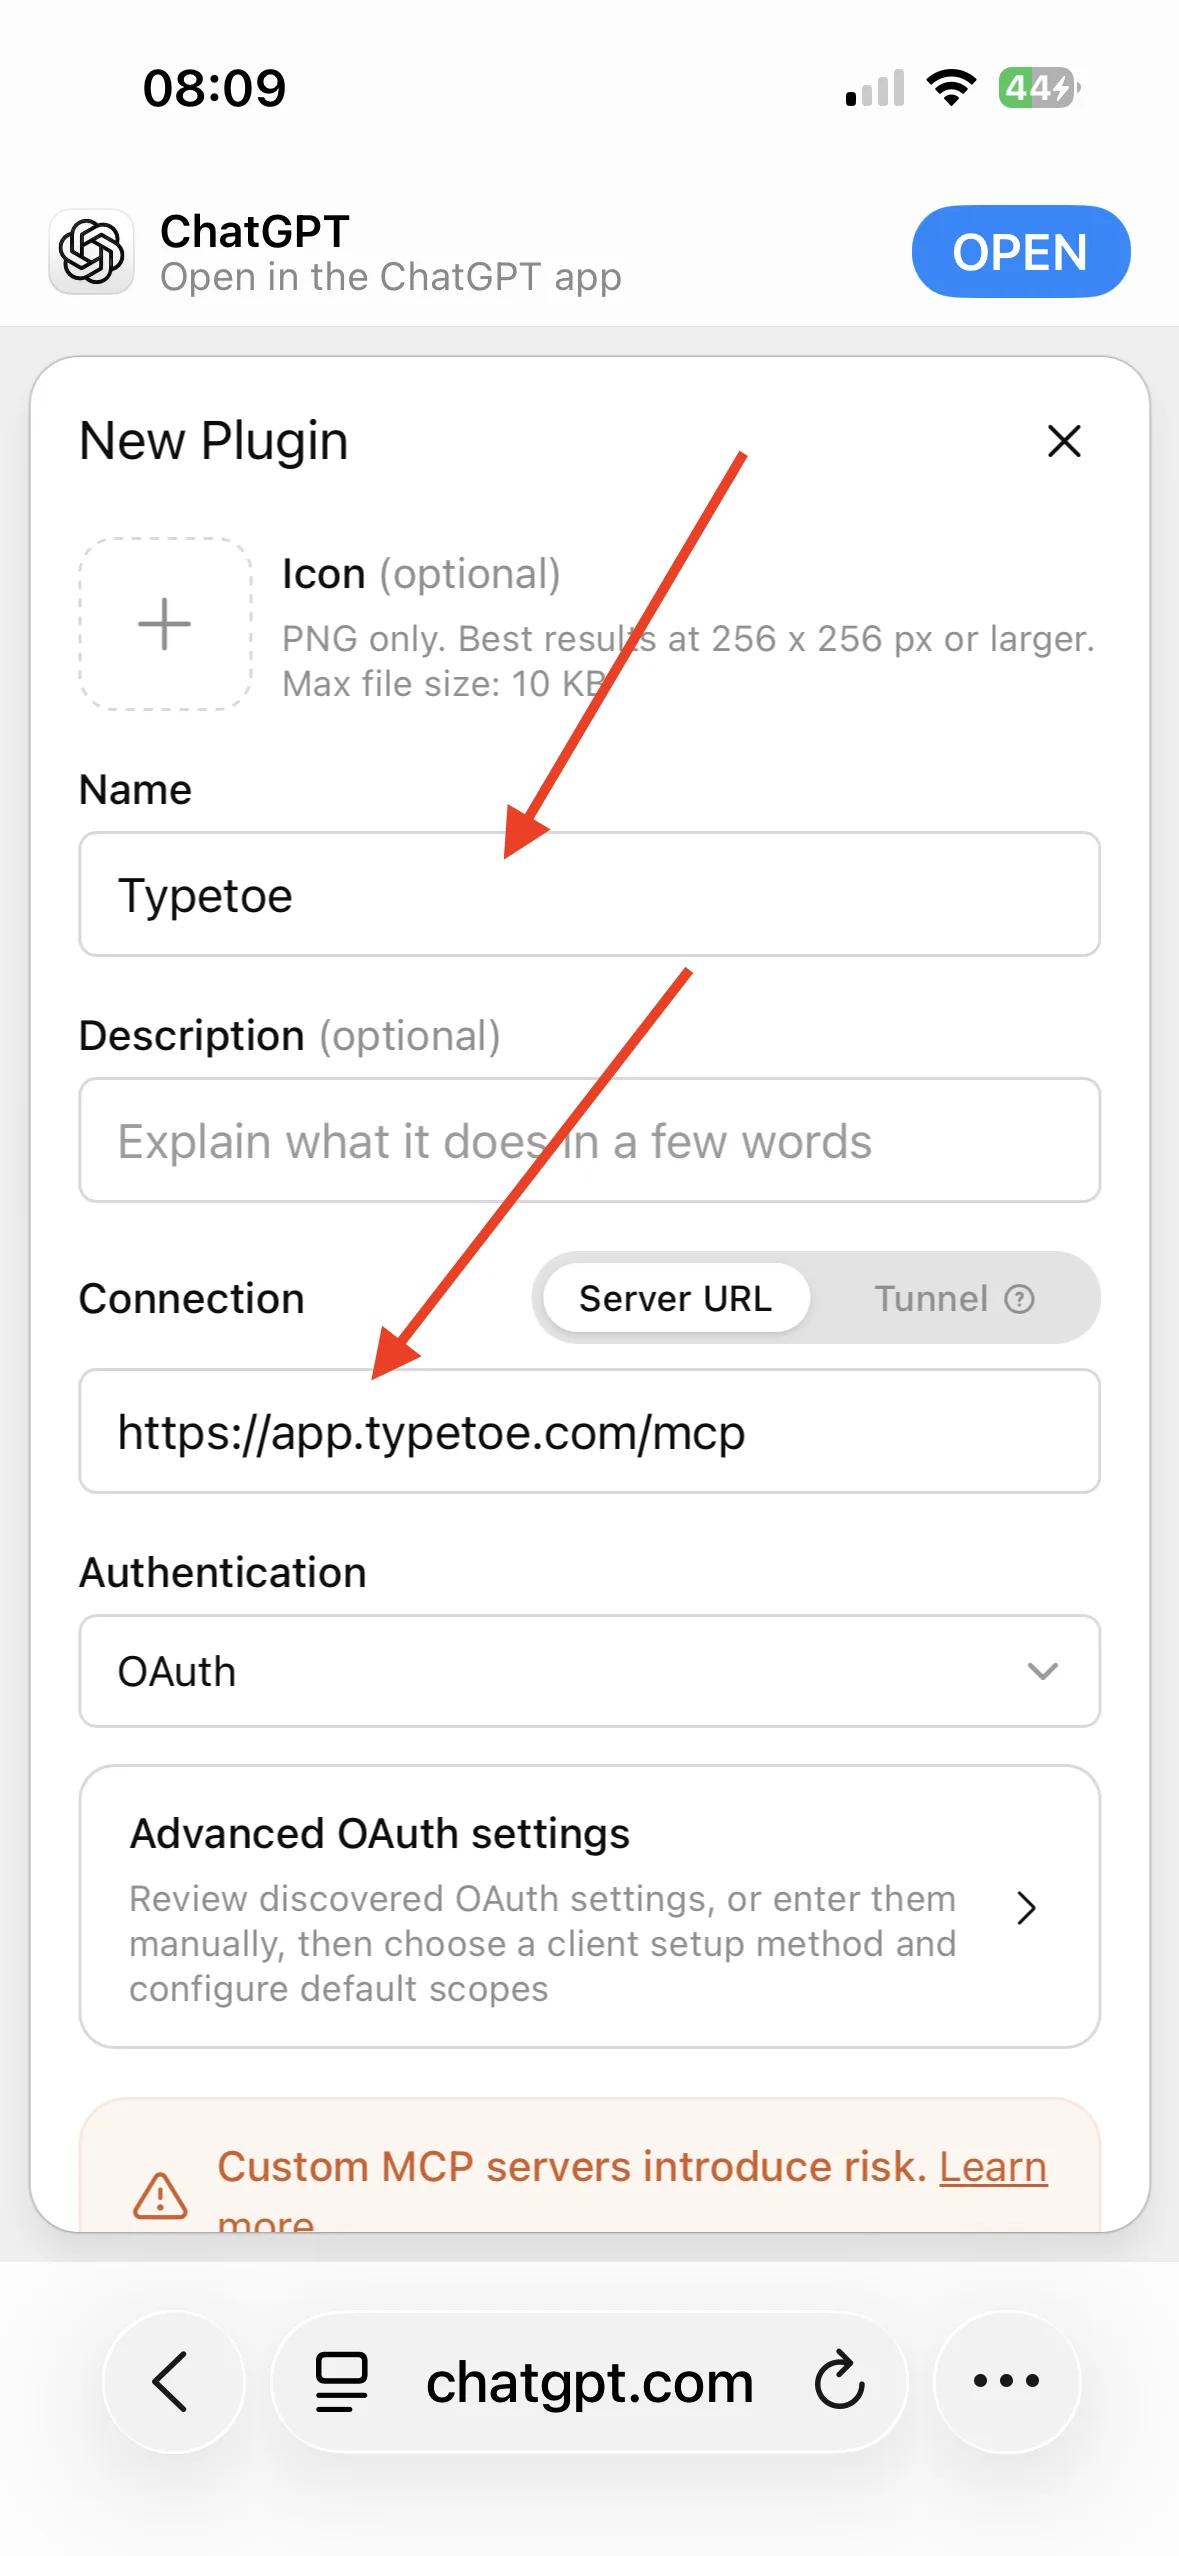The height and width of the screenshot is (2556, 1179).
Task: Select the Server URL connection tab
Action: click(676, 1298)
